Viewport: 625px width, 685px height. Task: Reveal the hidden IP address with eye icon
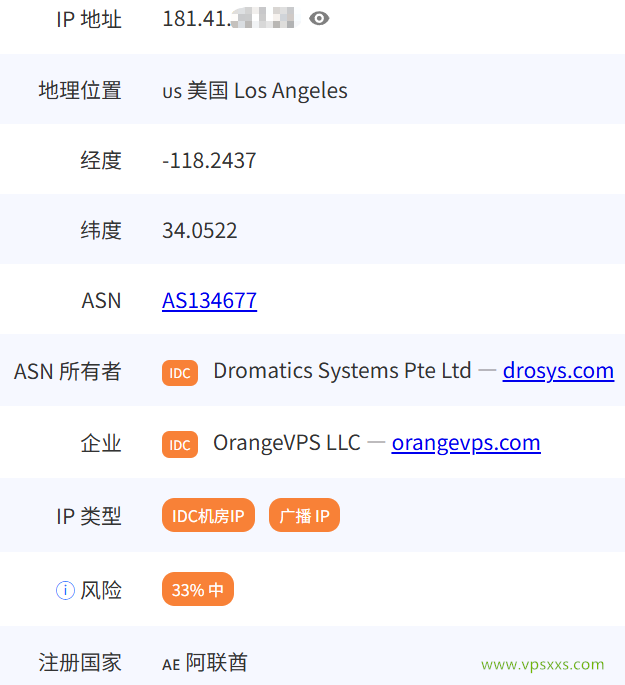click(319, 18)
